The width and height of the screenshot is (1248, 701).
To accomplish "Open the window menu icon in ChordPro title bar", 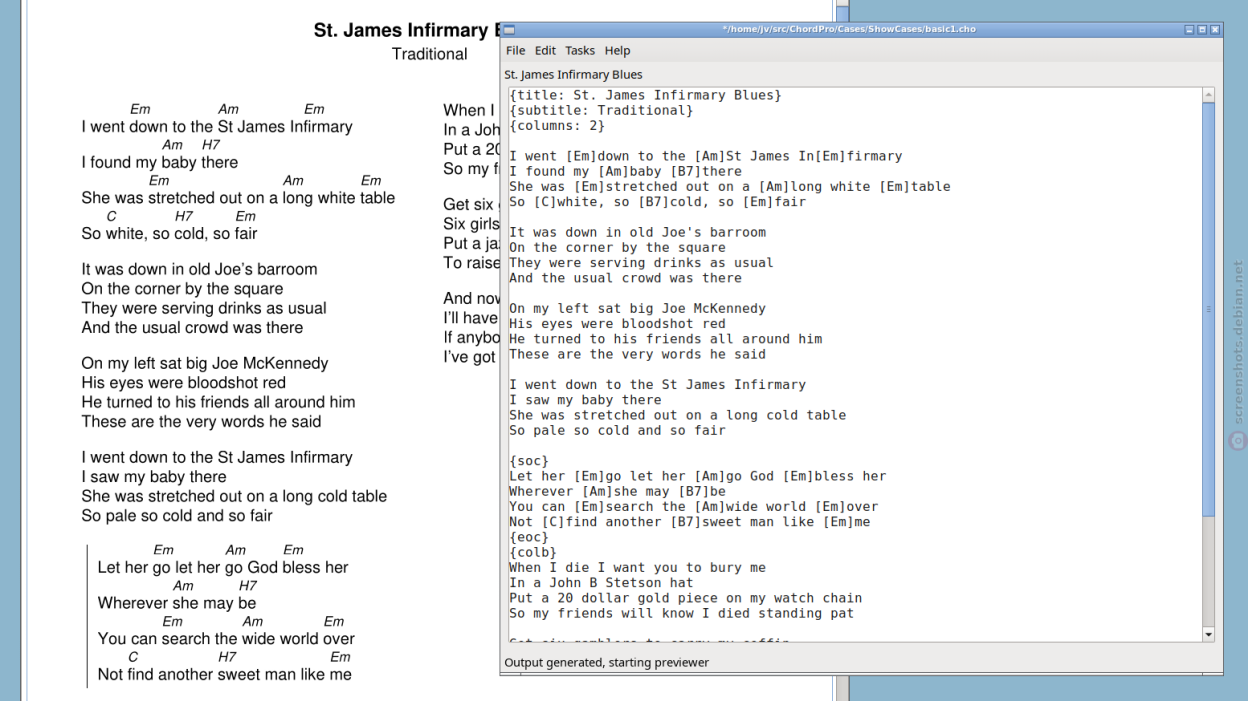I will coord(509,30).
